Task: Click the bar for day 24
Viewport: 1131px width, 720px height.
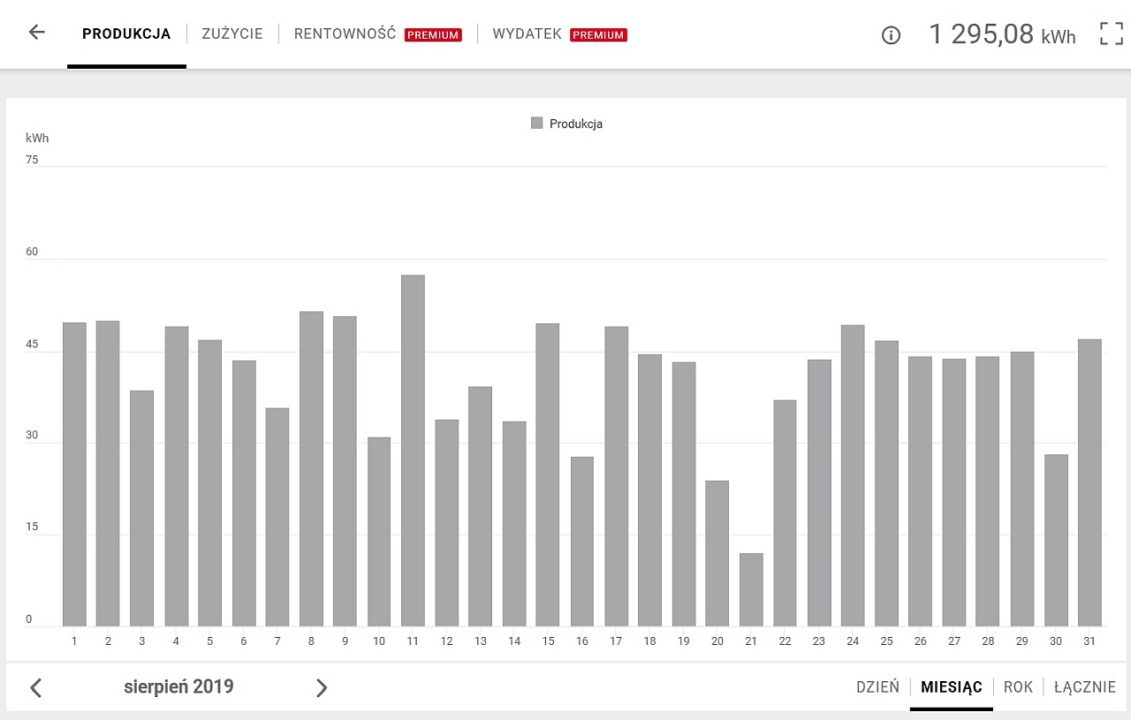Action: [x=853, y=475]
